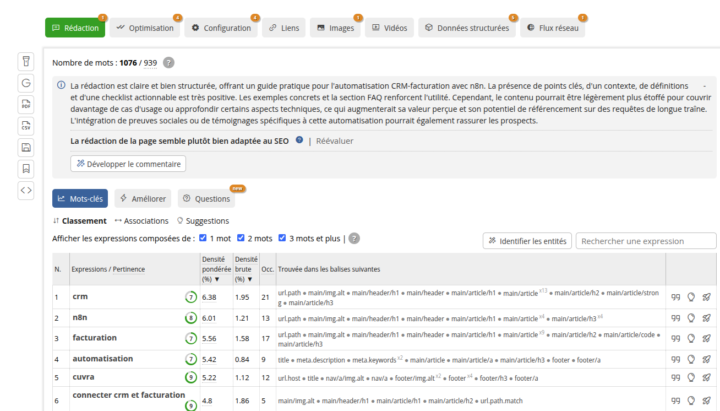Show the Associations view
This screenshot has height=411, width=720.
pos(141,221)
